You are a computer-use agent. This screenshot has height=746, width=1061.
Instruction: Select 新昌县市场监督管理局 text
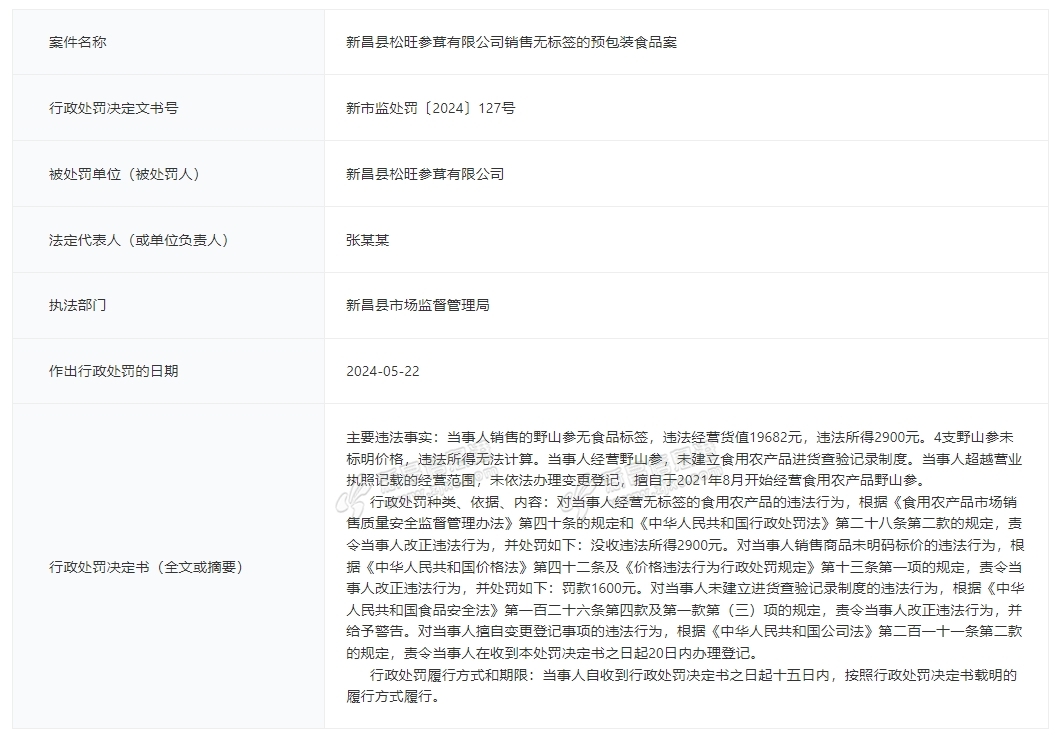point(417,305)
